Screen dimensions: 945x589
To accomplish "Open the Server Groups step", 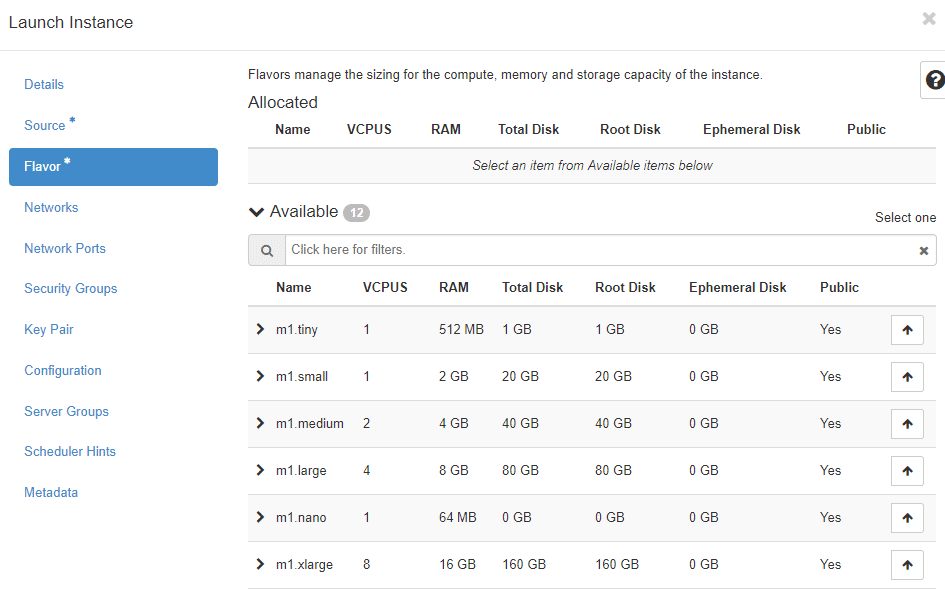I will point(66,411).
